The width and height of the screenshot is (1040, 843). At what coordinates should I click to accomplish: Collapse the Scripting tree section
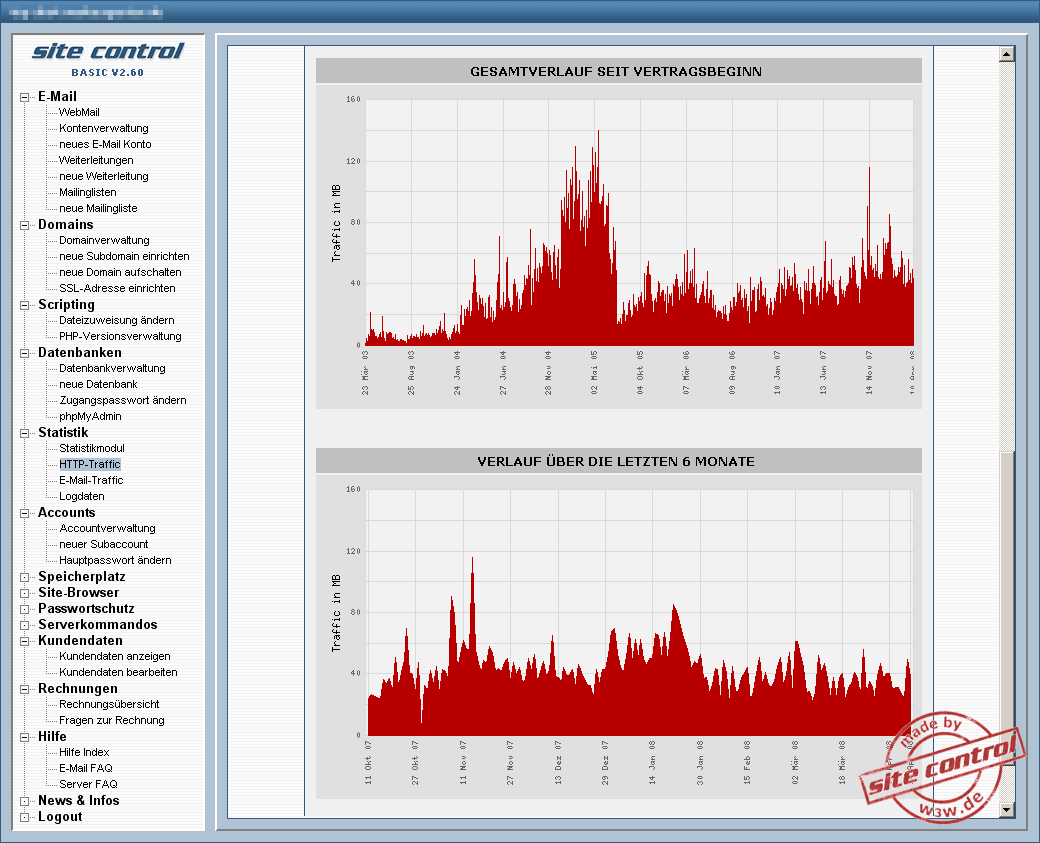tap(25, 306)
